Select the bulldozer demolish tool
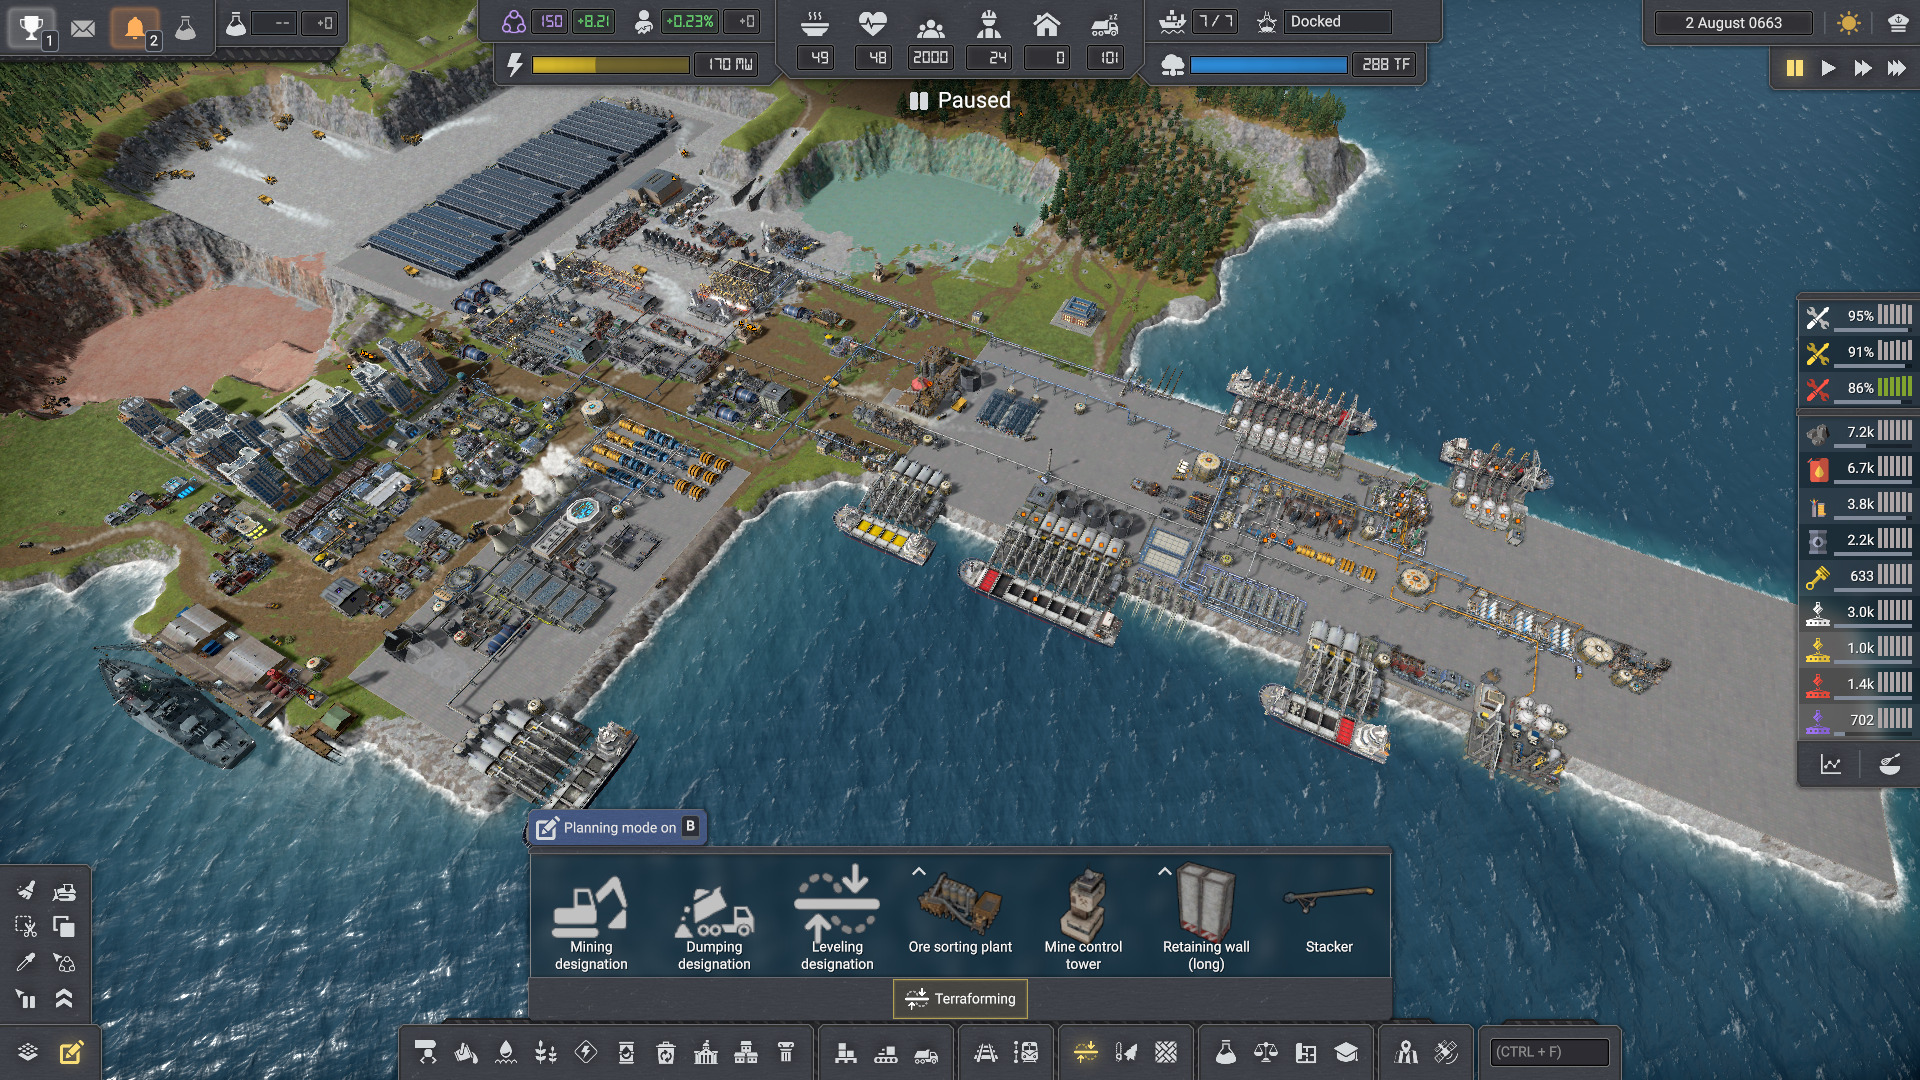1920x1080 pixels. point(65,890)
